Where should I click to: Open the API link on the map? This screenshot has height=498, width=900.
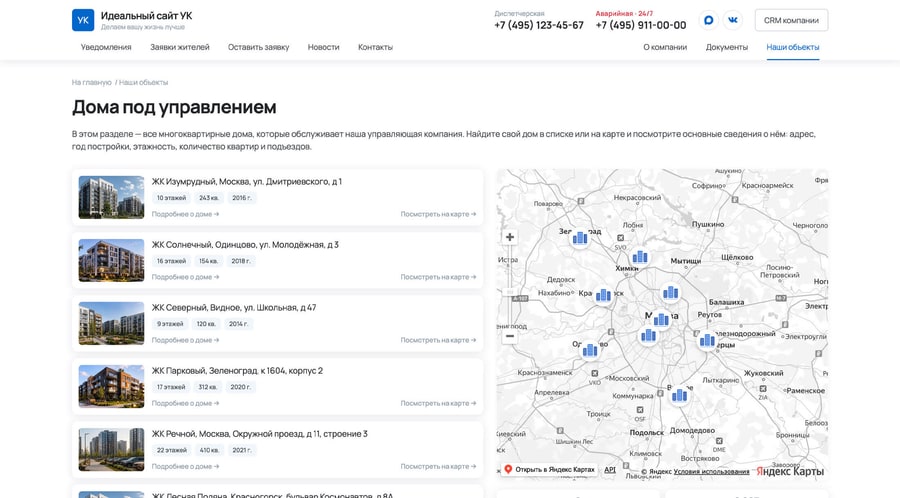click(x=610, y=469)
